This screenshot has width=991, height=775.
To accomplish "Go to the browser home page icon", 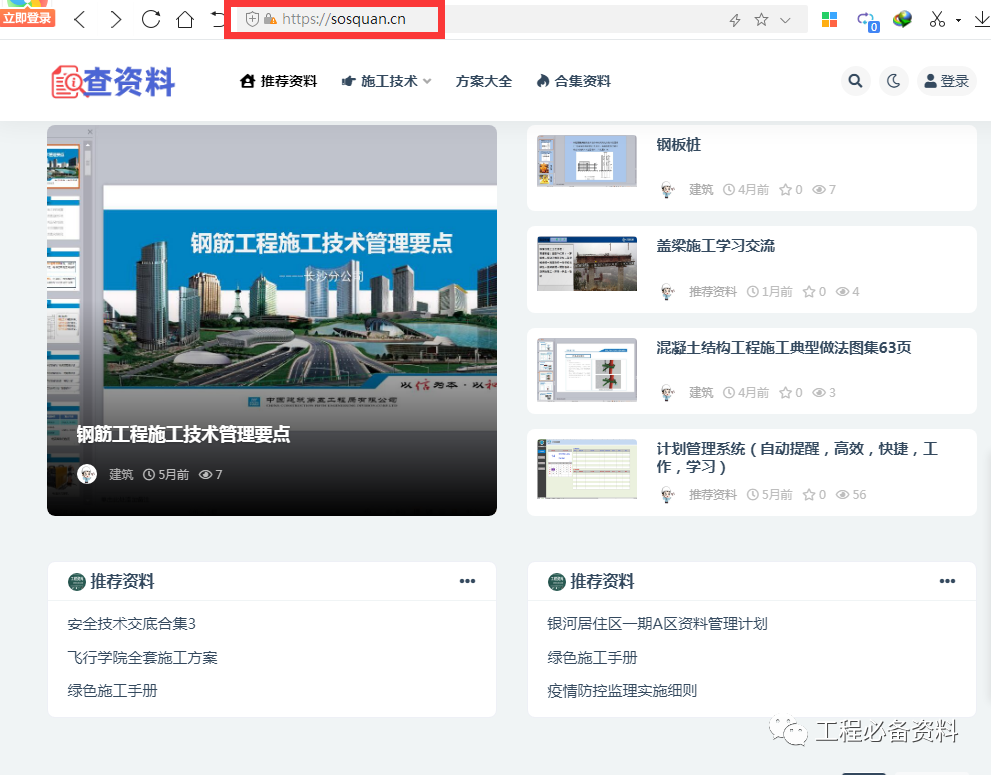I will [185, 19].
